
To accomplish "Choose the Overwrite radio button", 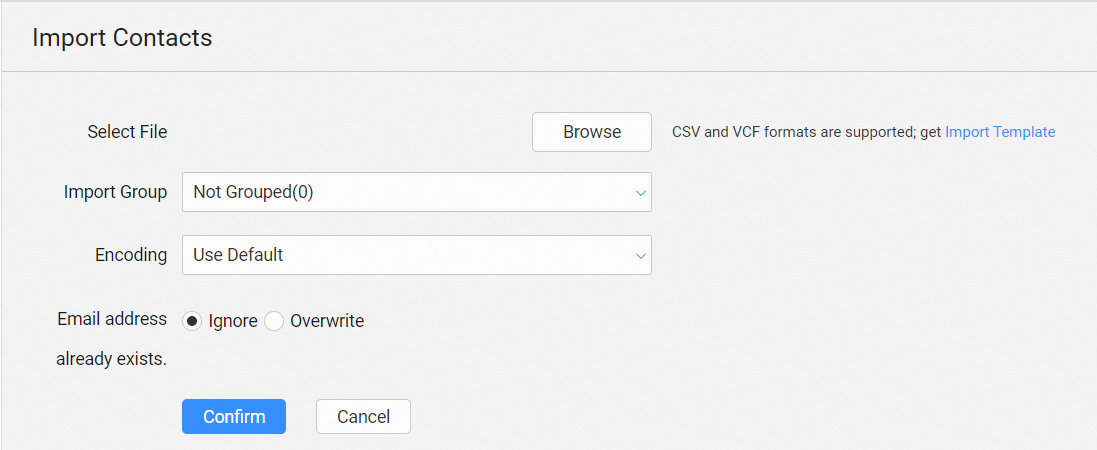I will click(274, 321).
